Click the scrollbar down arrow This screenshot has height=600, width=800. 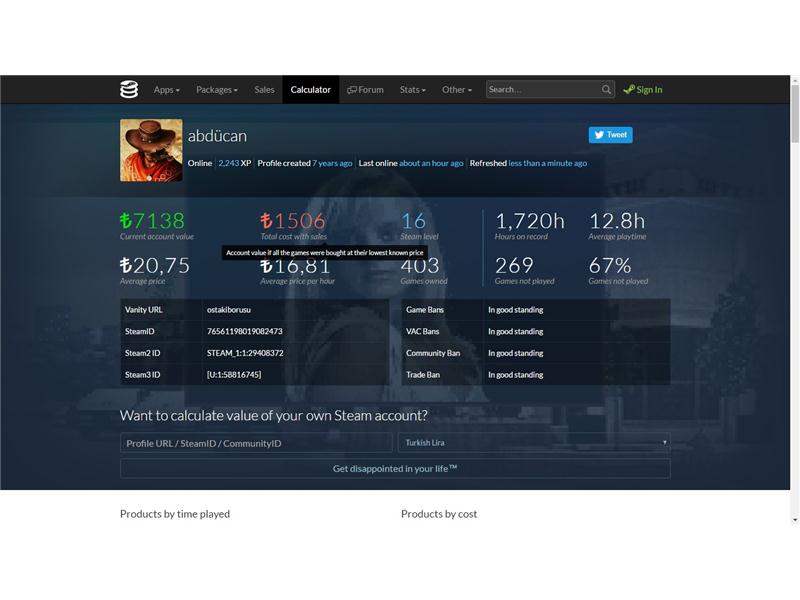point(795,520)
